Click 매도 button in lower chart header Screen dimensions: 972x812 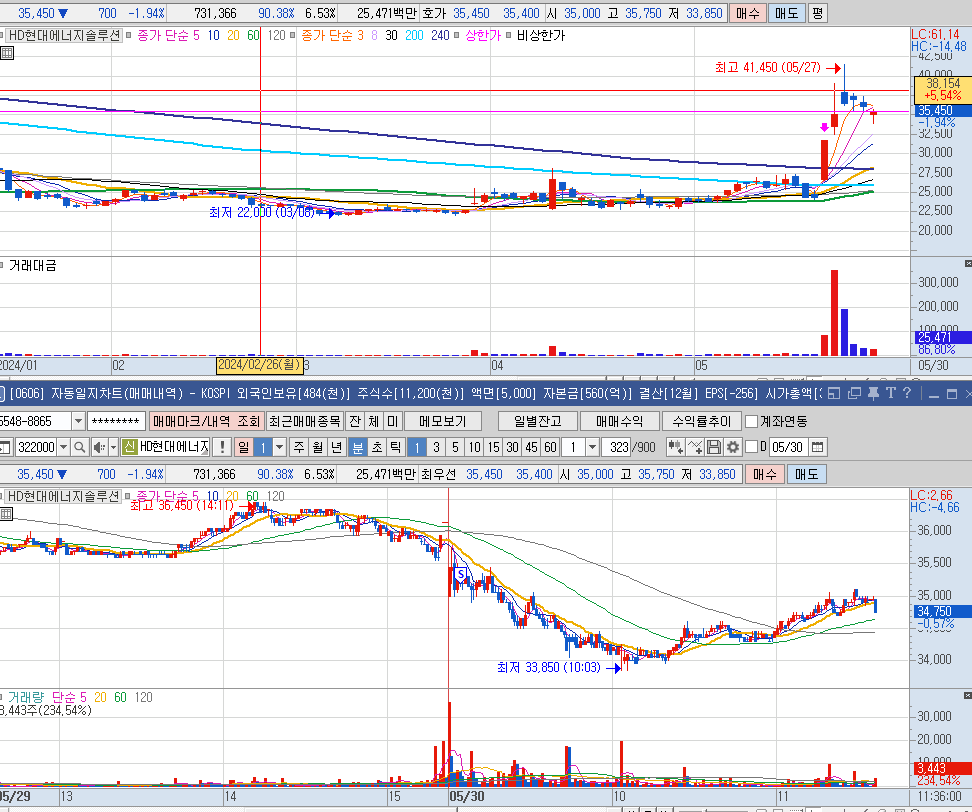[806, 474]
